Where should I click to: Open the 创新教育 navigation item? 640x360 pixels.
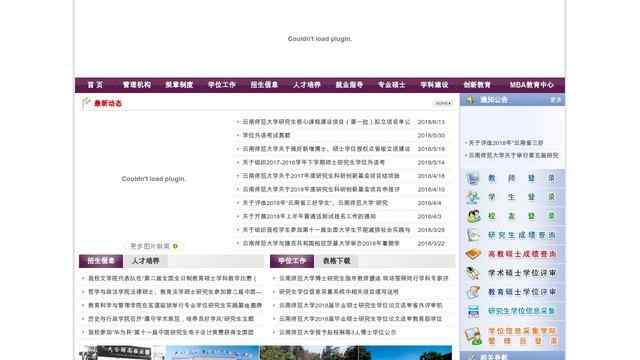[x=477, y=85]
